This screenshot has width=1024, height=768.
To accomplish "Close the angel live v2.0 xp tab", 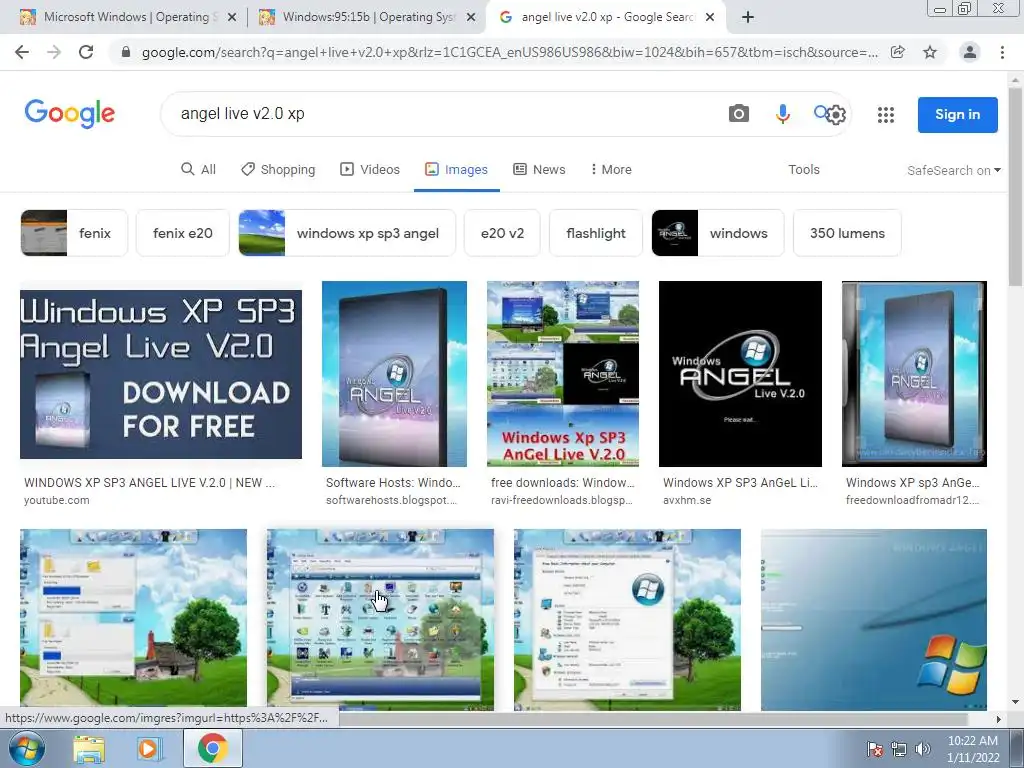I will [710, 18].
